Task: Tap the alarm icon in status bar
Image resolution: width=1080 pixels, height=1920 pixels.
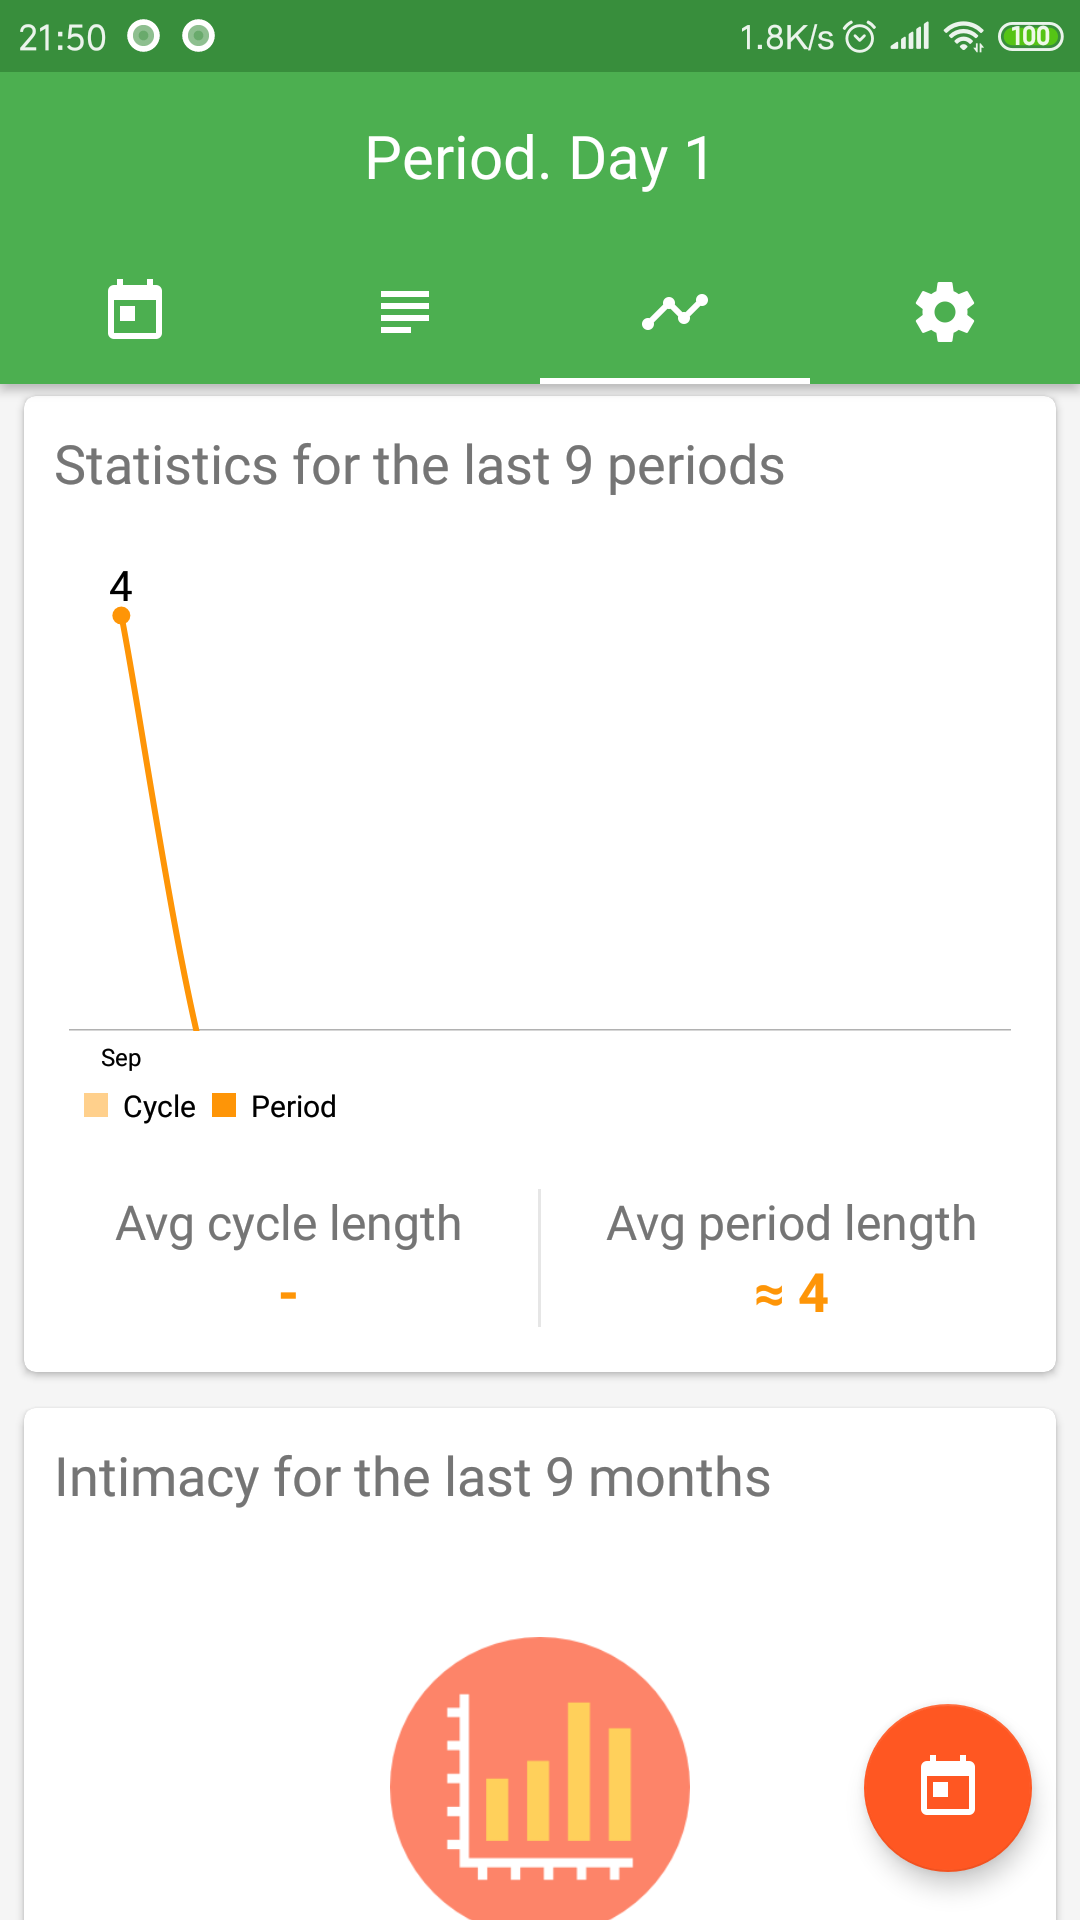Action: (x=860, y=37)
